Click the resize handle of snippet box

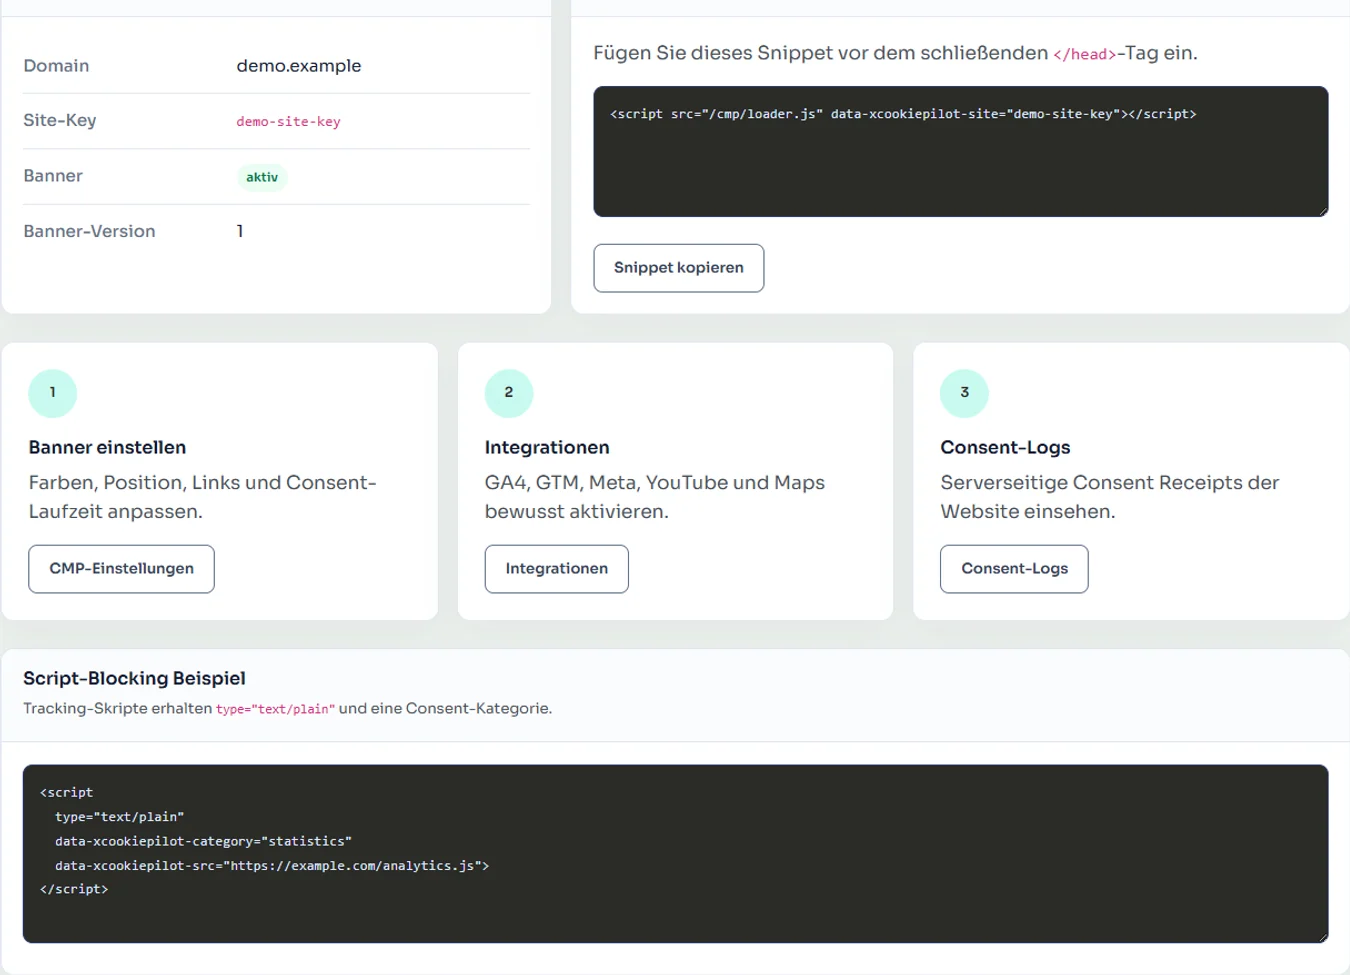point(1323,211)
